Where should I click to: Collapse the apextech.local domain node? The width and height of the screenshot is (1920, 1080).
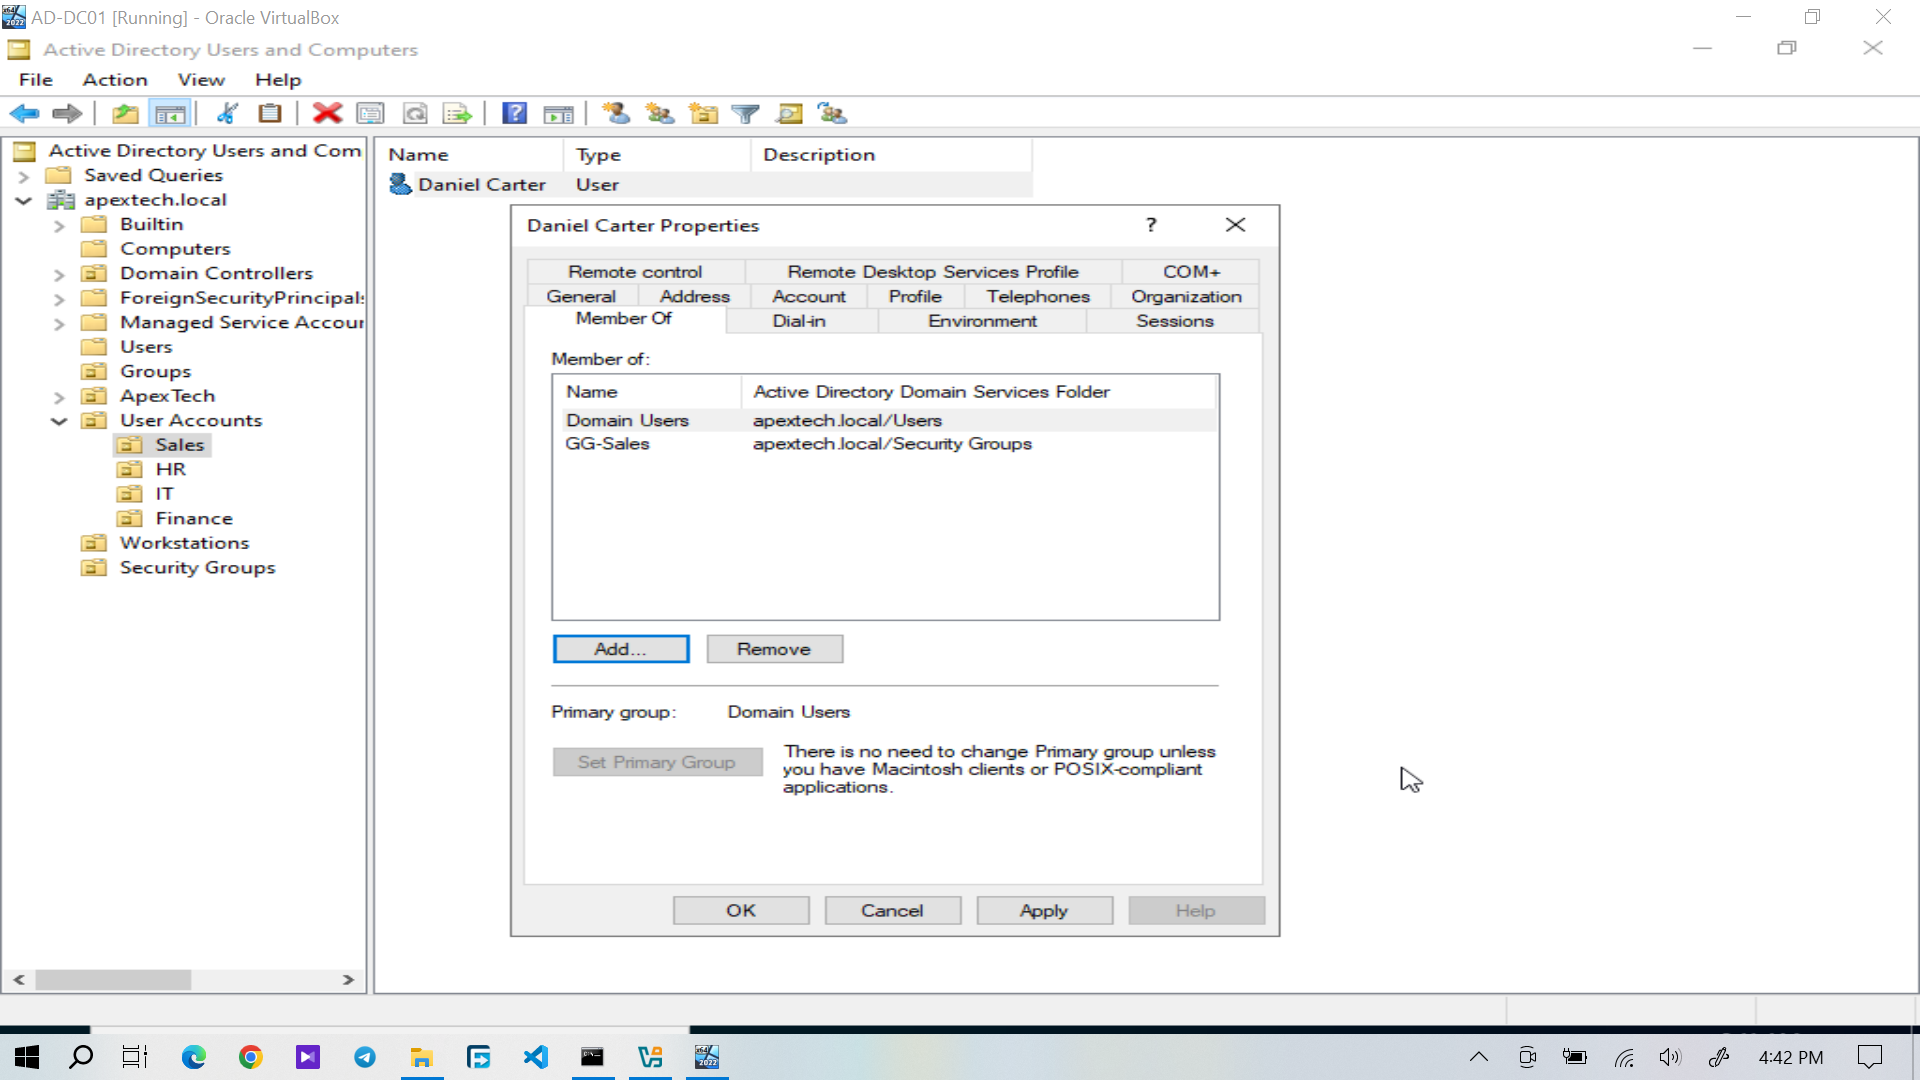click(x=24, y=201)
